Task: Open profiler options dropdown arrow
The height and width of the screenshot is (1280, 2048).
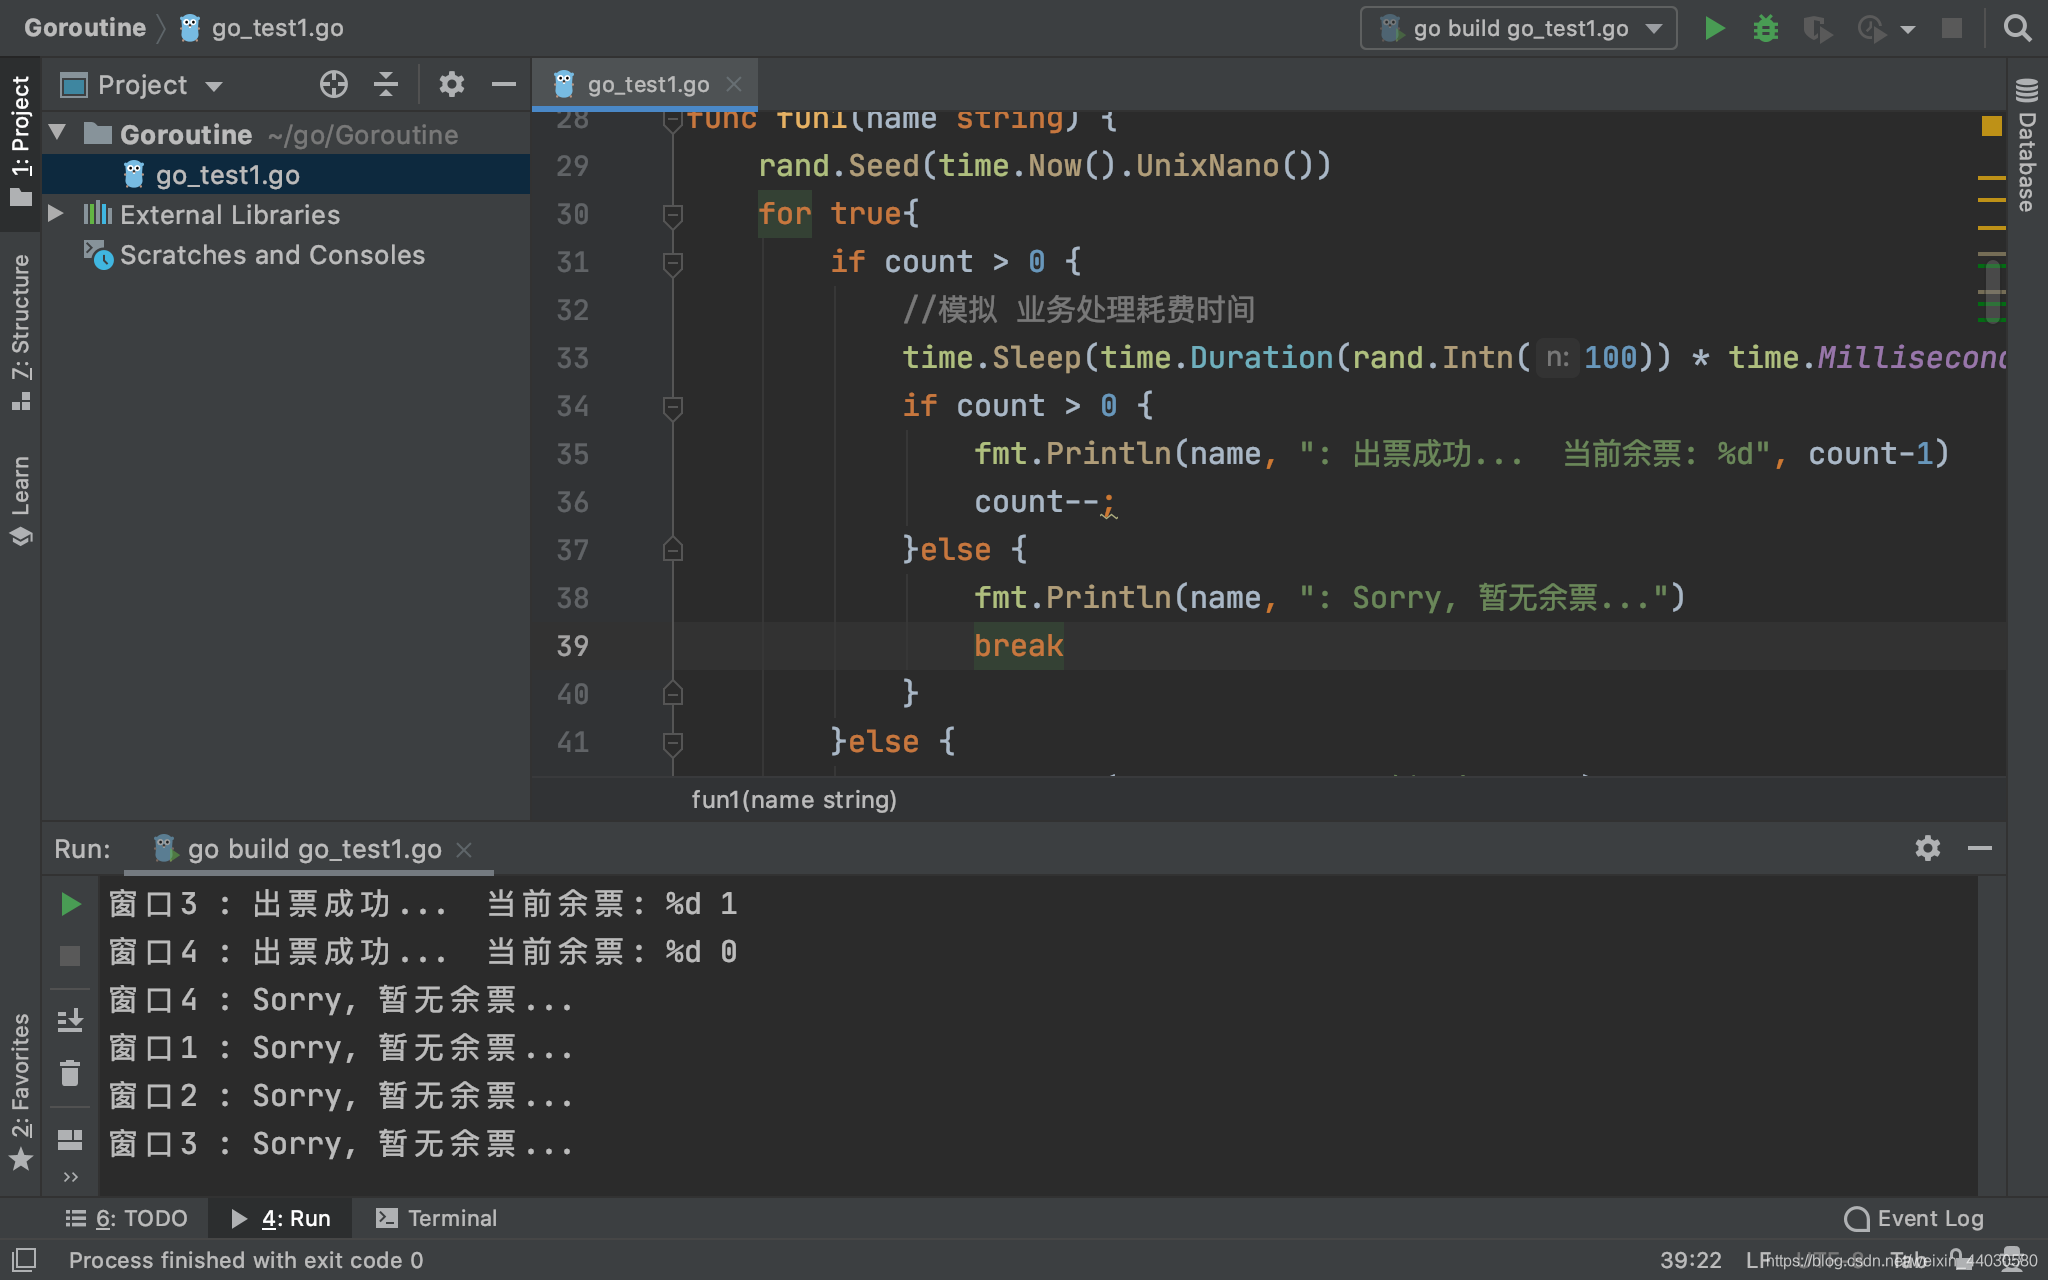Action: (x=1908, y=29)
